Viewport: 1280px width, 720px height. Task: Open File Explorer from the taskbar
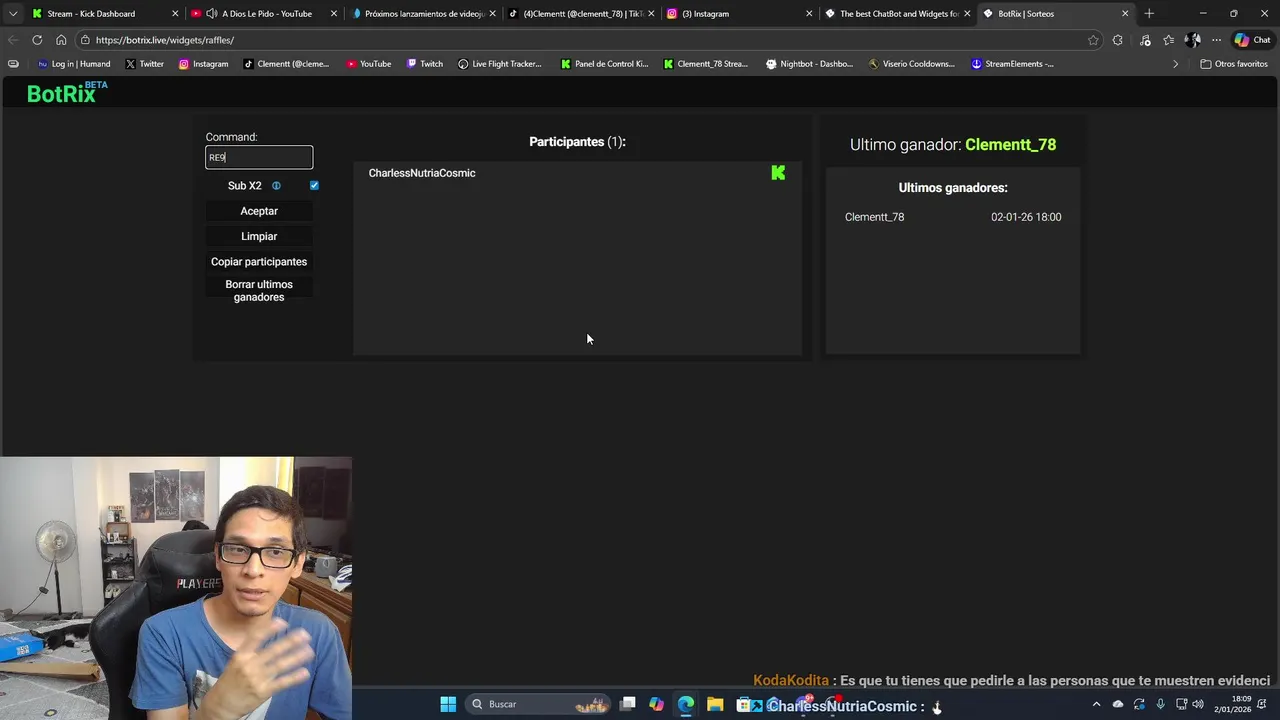point(715,704)
